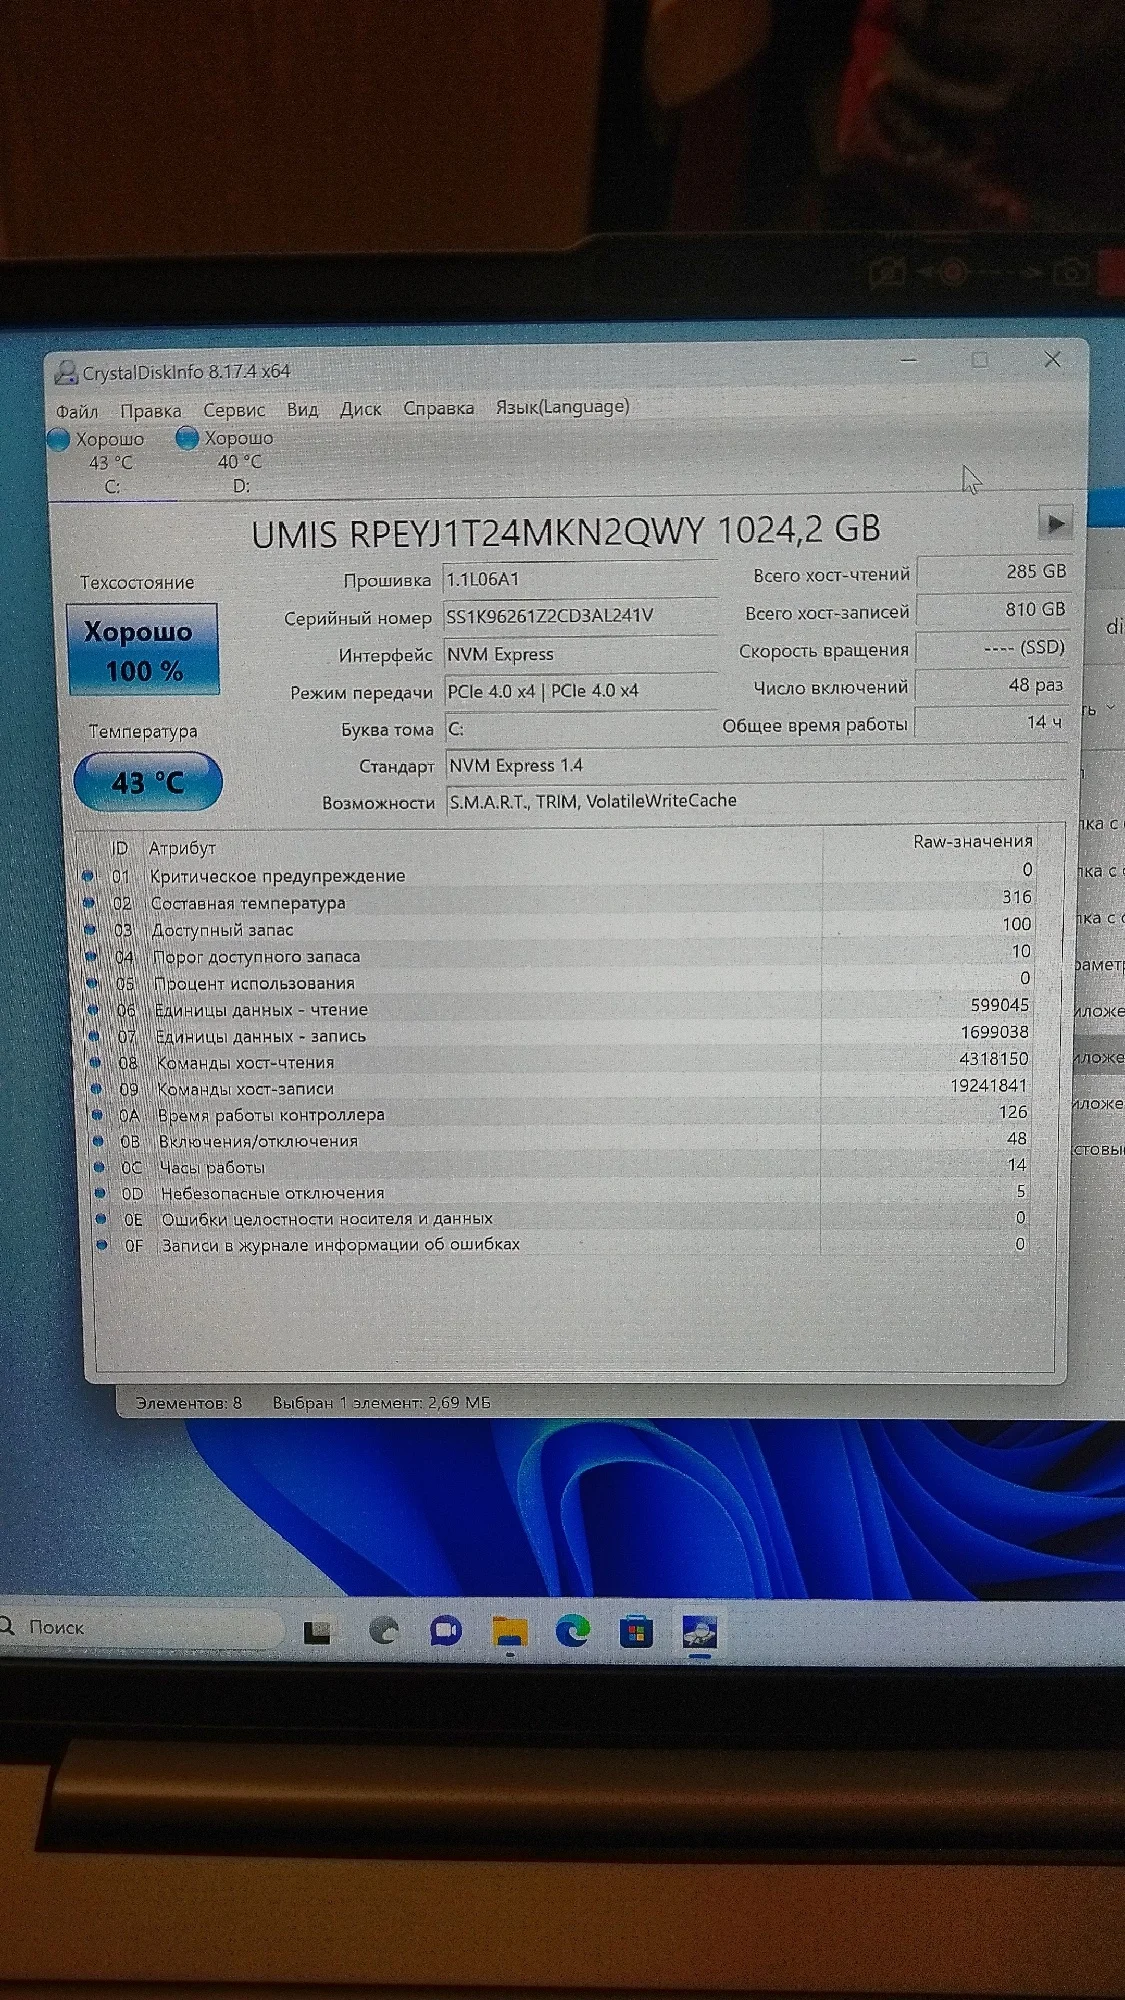
Task: Click the serial number field
Action: click(x=580, y=616)
